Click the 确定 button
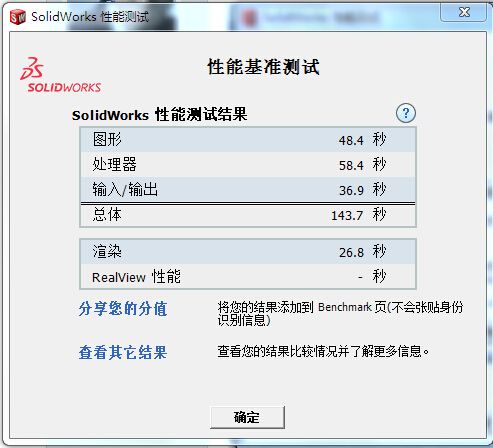 (247, 417)
